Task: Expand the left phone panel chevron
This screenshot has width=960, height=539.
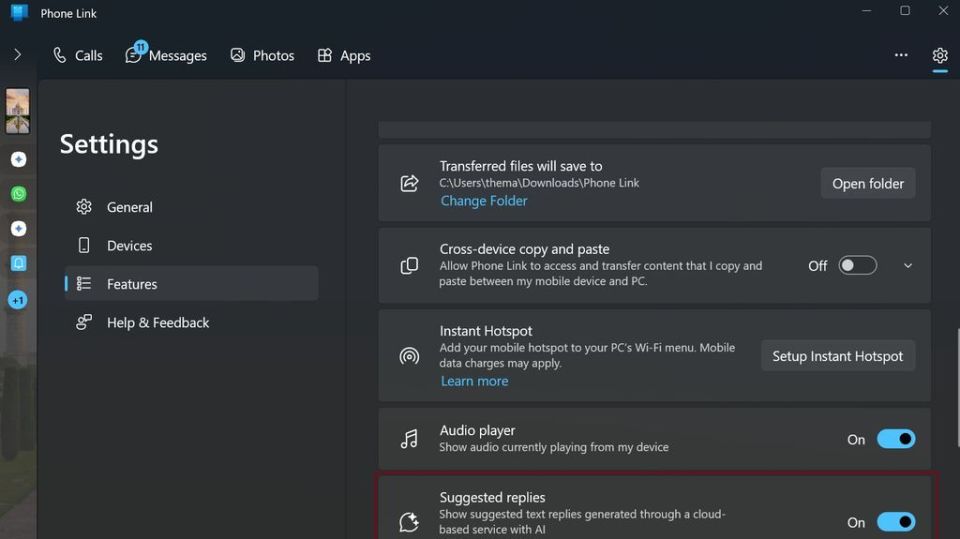Action: [x=17, y=55]
